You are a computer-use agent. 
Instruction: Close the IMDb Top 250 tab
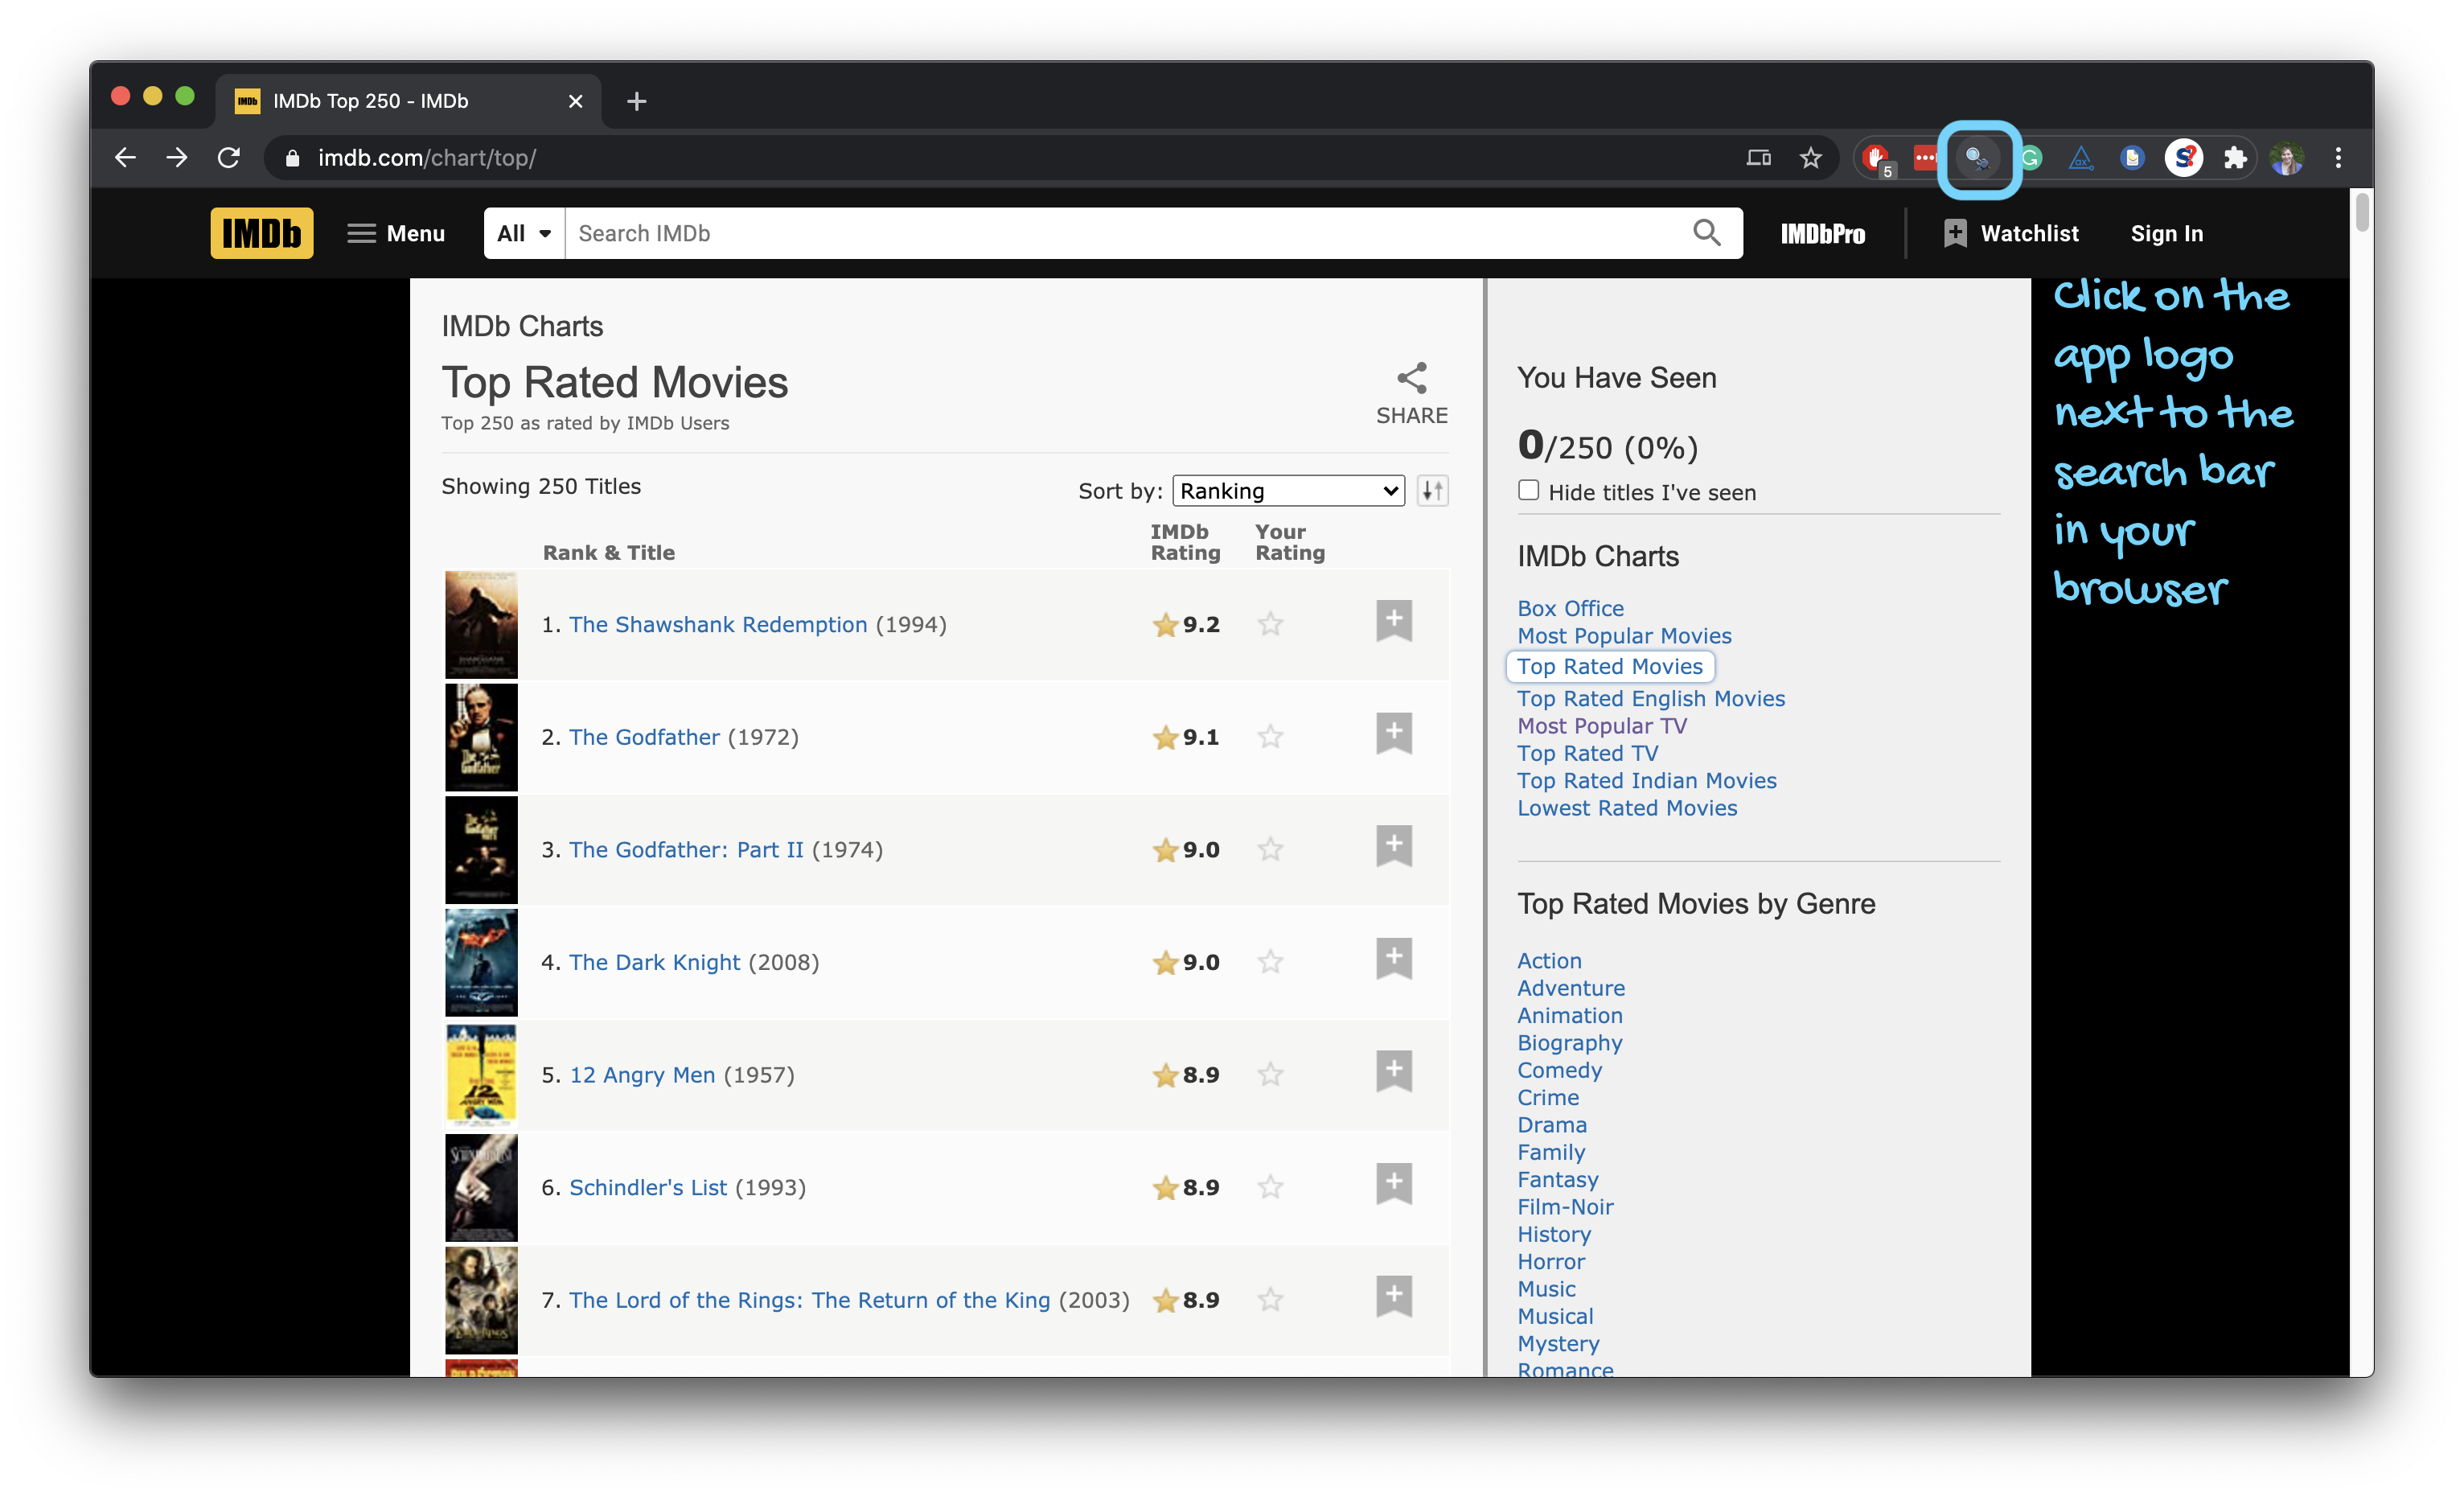point(575,101)
